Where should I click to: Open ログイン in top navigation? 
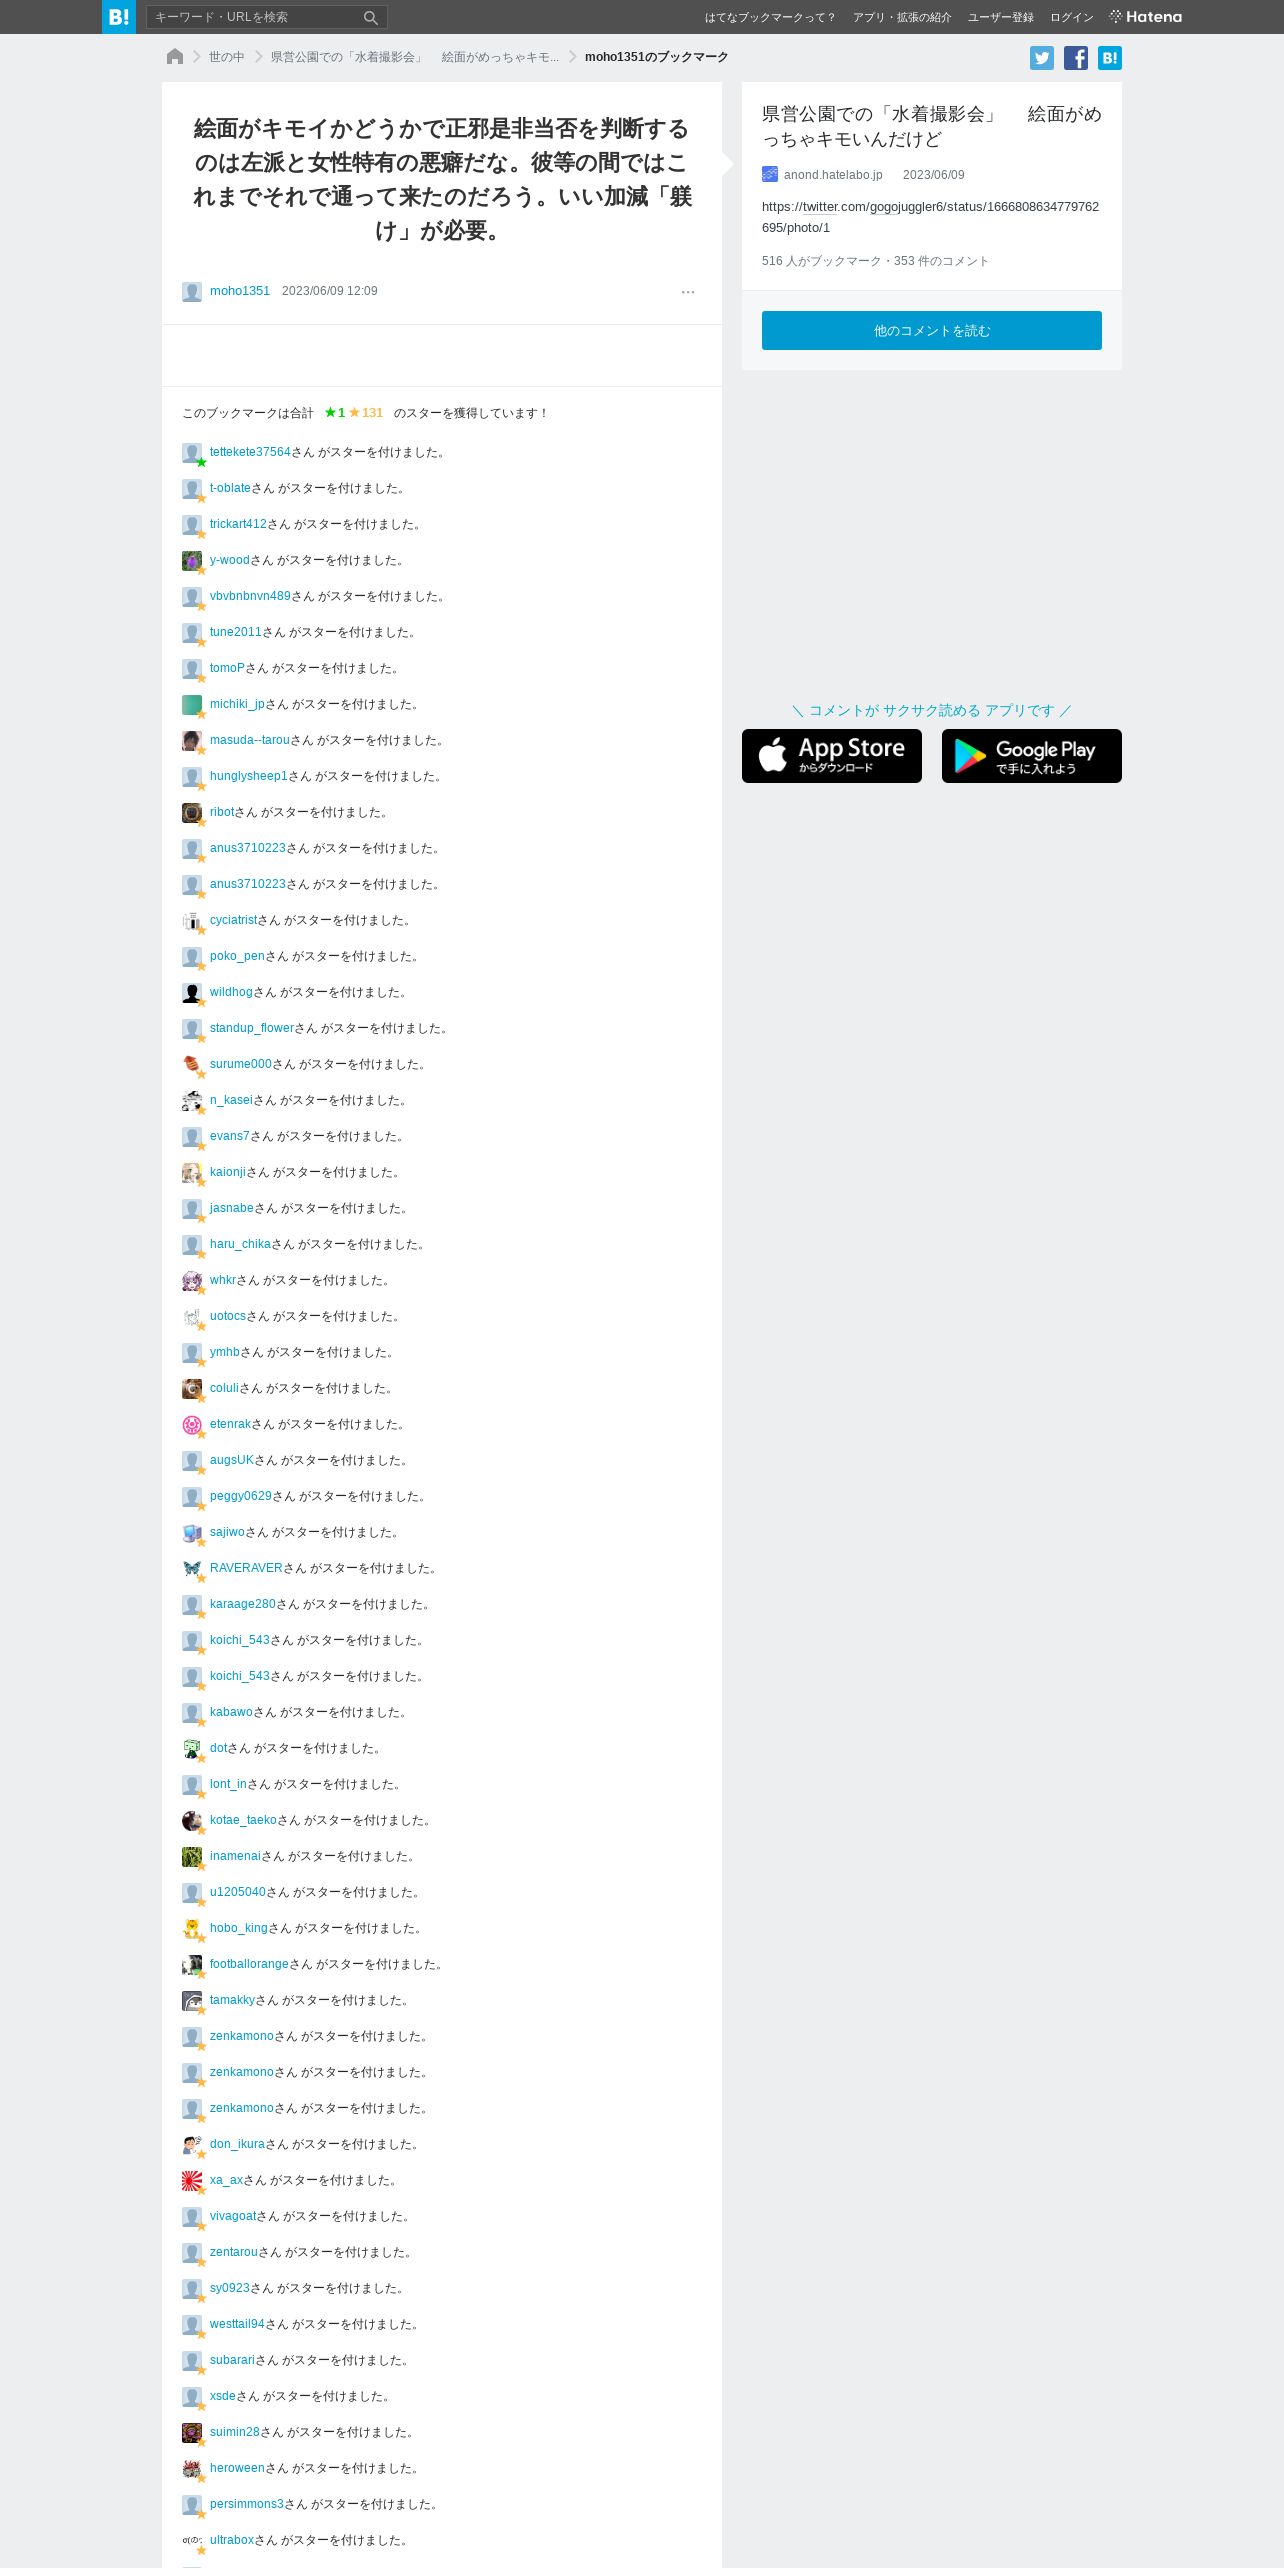pos(1072,17)
